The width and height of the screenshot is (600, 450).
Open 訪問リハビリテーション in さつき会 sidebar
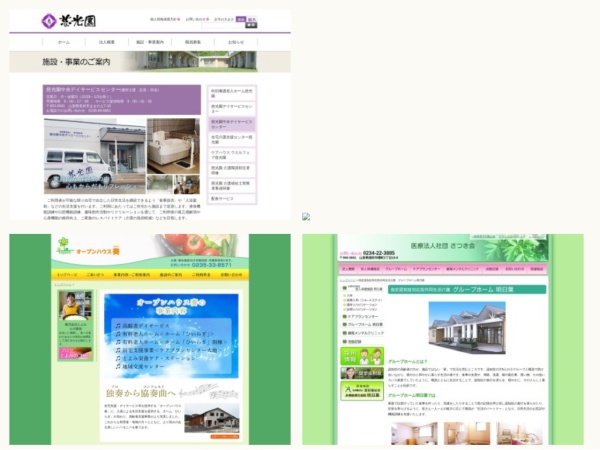pos(362,309)
